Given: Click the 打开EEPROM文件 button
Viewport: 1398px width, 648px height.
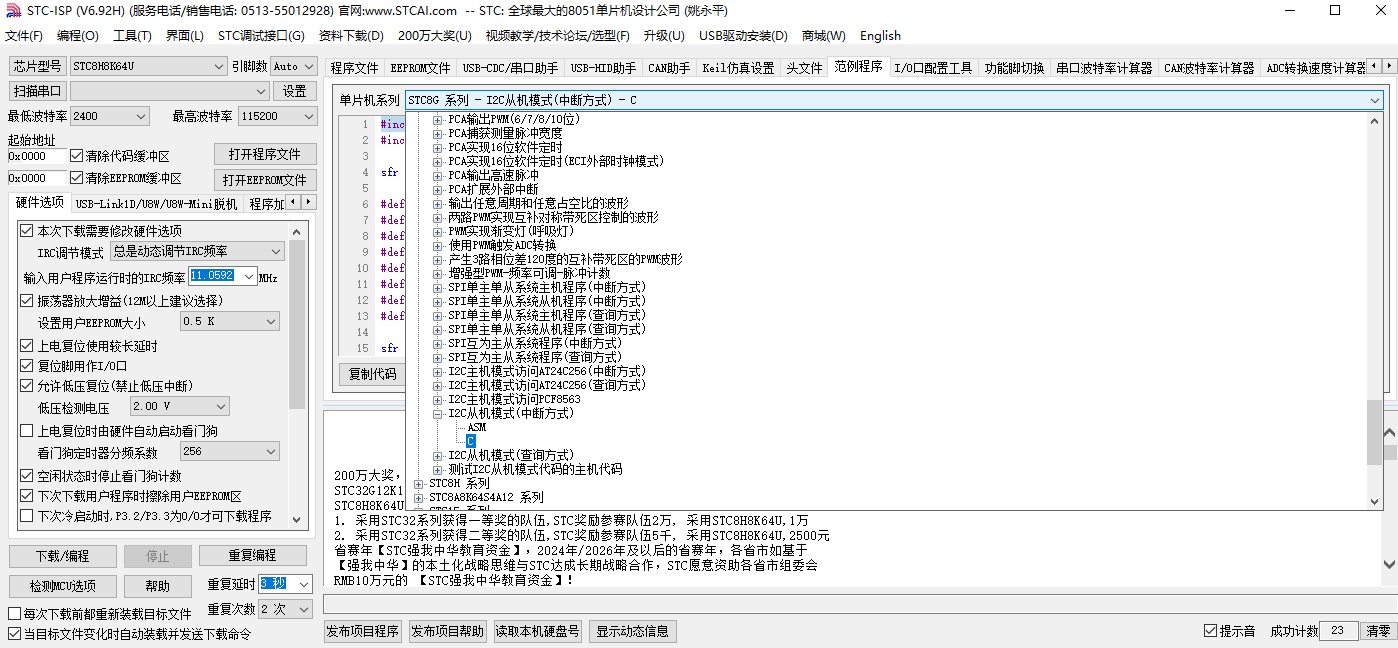Looking at the screenshot, I should [x=265, y=180].
